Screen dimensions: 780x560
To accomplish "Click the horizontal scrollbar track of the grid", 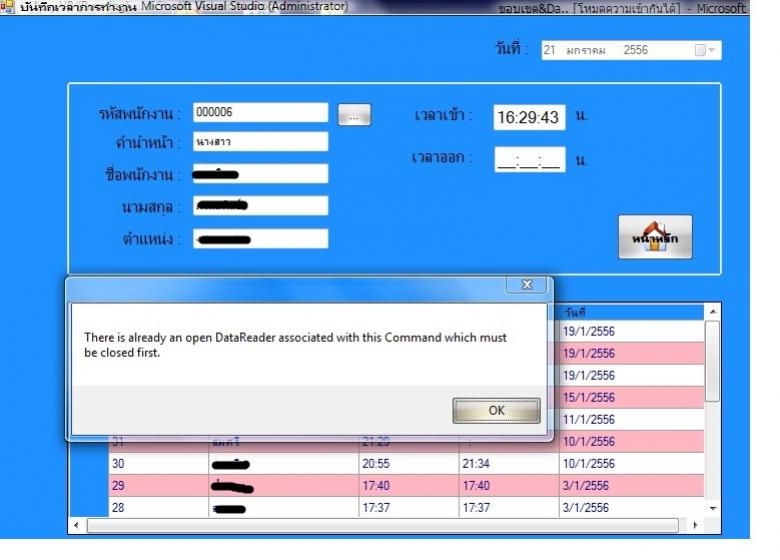I will click(x=383, y=525).
